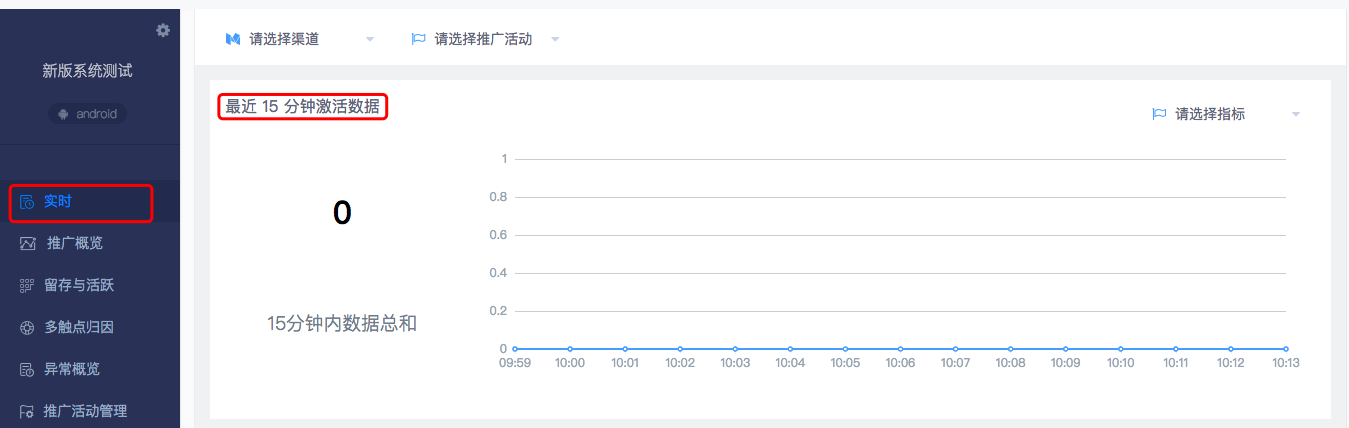Viewport: 1349px width, 428px height.
Task: Open 异常概览 from the sidebar
Action: [x=72, y=369]
